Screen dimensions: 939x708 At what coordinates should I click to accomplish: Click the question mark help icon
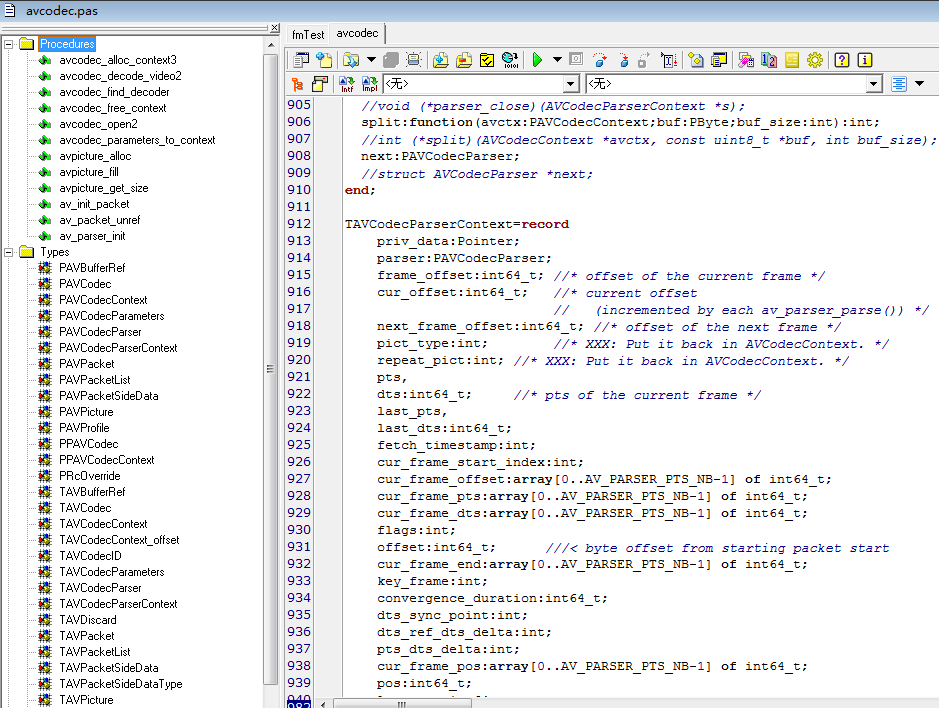[842, 60]
